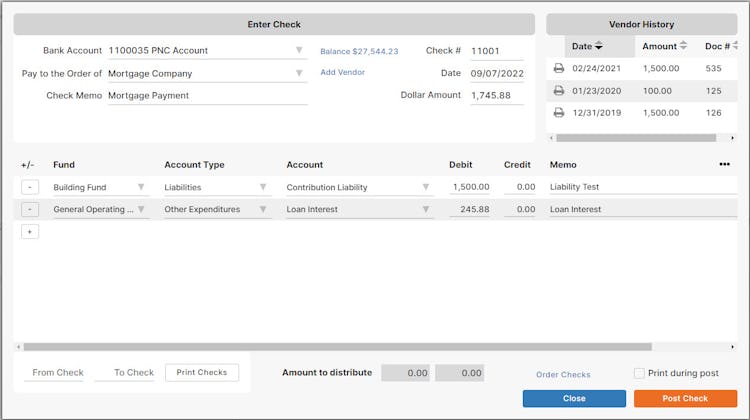This screenshot has height=420, width=750.
Task: Click the distribution grid scroll left arrow
Action: [x=18, y=347]
